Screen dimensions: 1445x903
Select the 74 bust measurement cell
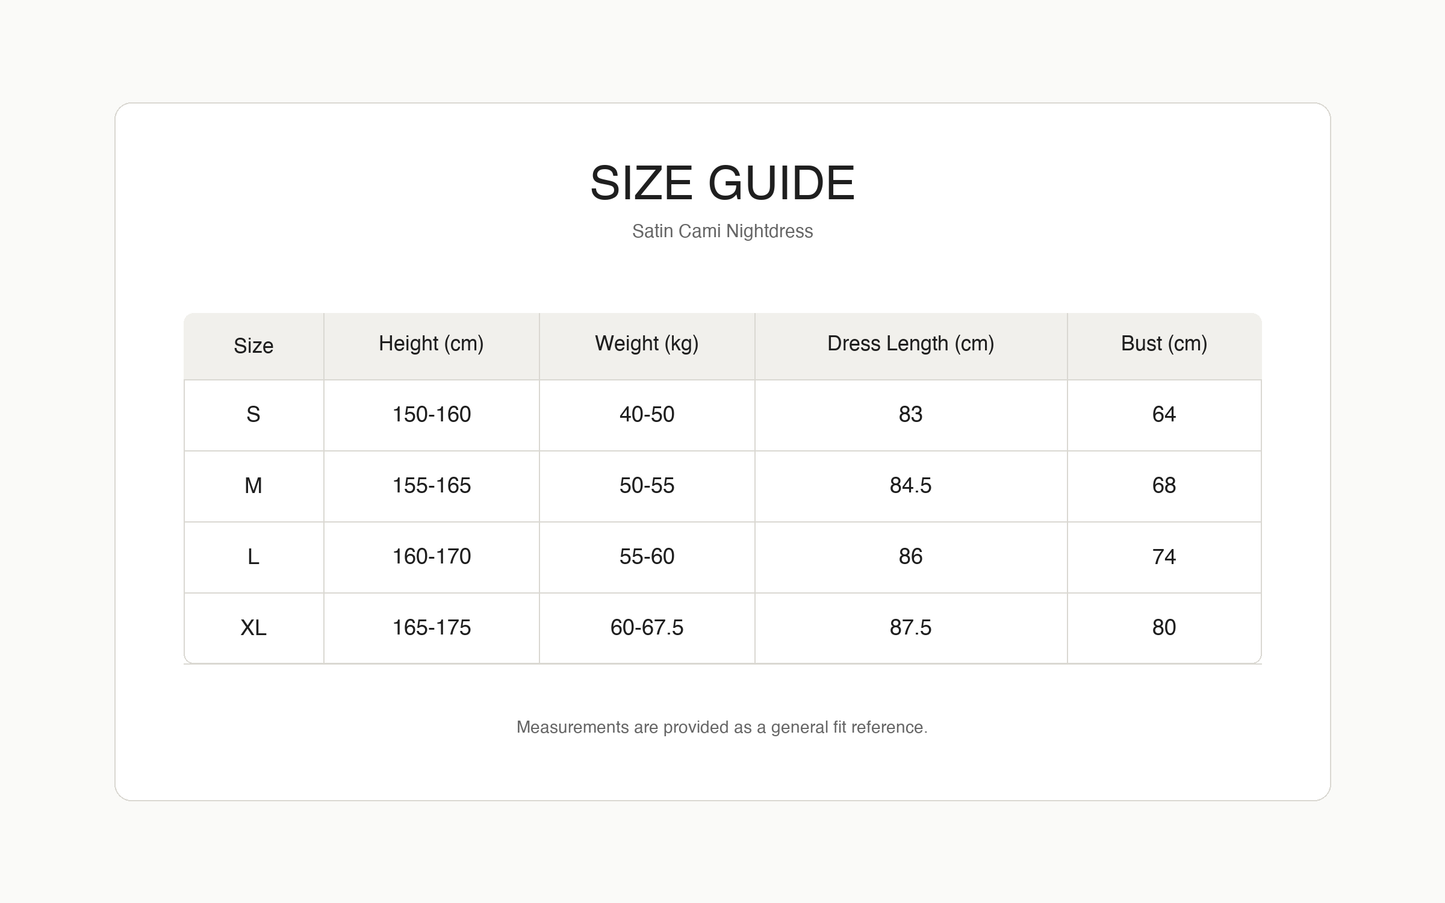coord(1164,557)
